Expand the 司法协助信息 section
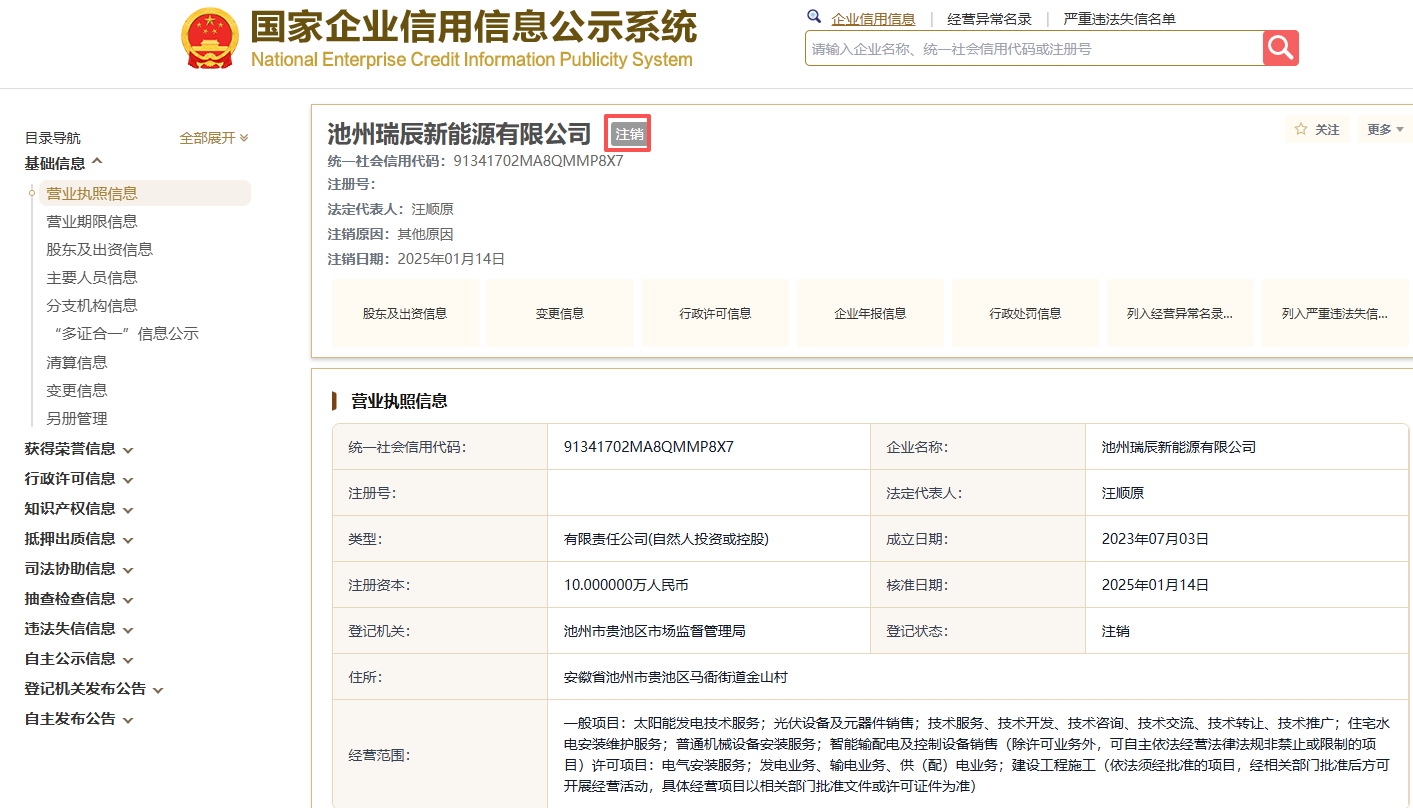Image resolution: width=1413 pixels, height=808 pixels. 79,569
